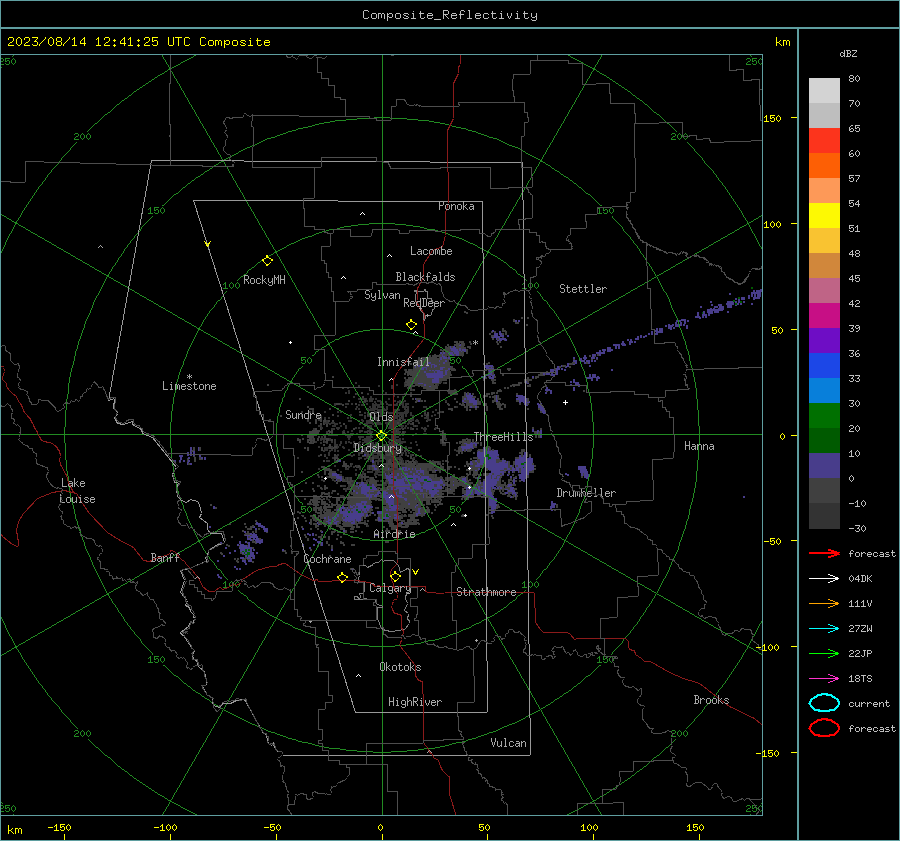Click the Cochrane map label
This screenshot has width=900, height=841.
327,559
